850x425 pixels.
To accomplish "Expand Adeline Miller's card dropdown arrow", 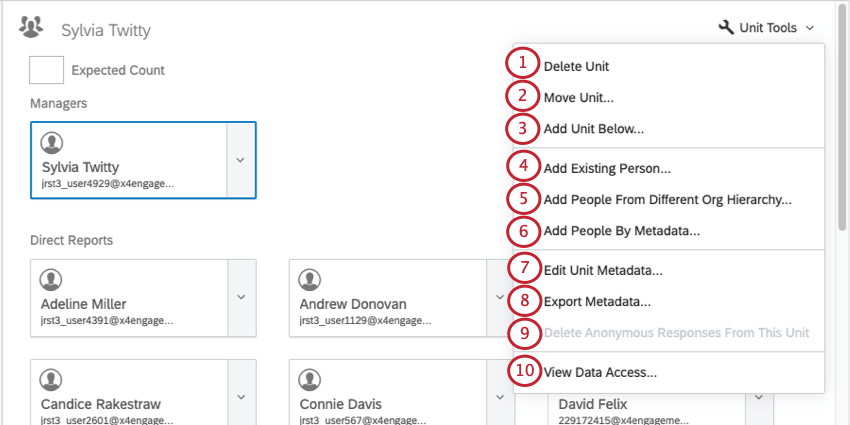I will (x=241, y=297).
